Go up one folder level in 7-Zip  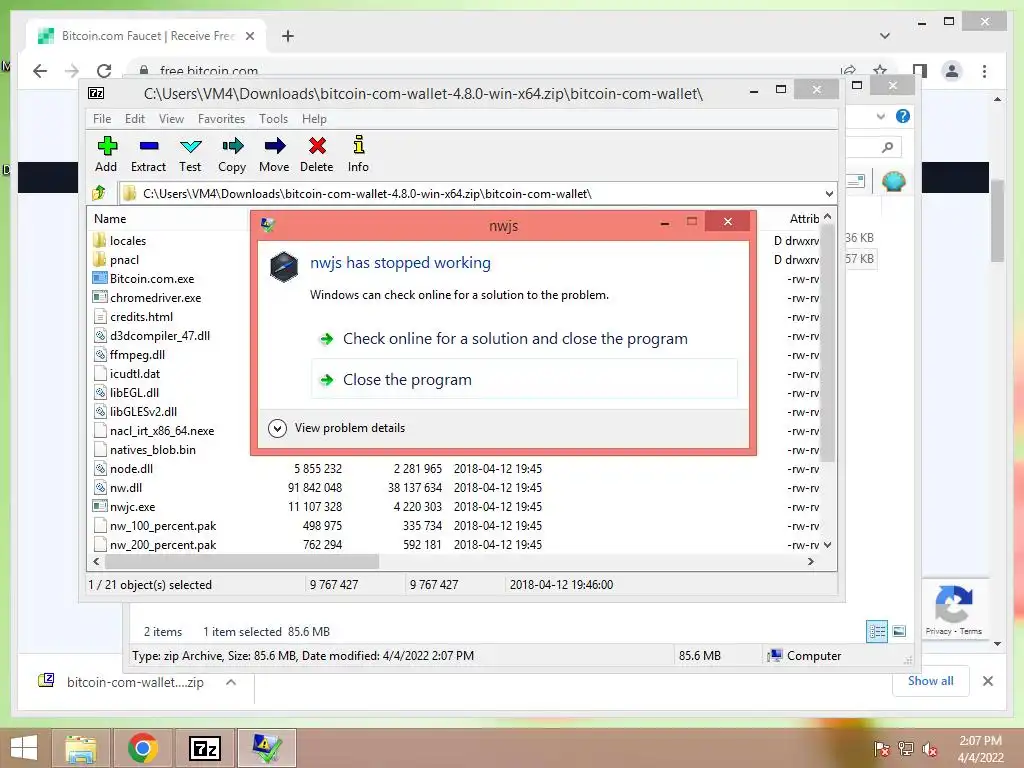(x=99, y=193)
